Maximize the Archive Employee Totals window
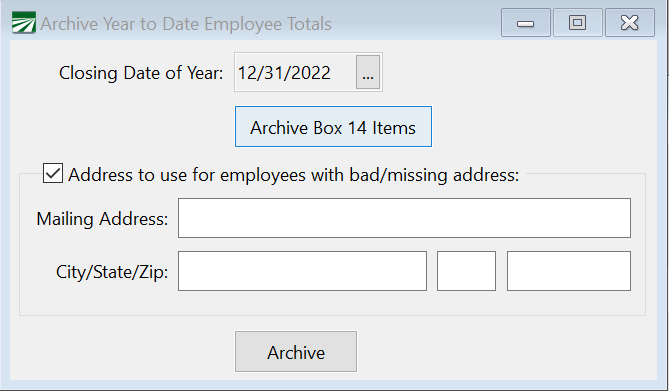This screenshot has width=669, height=391. point(578,23)
